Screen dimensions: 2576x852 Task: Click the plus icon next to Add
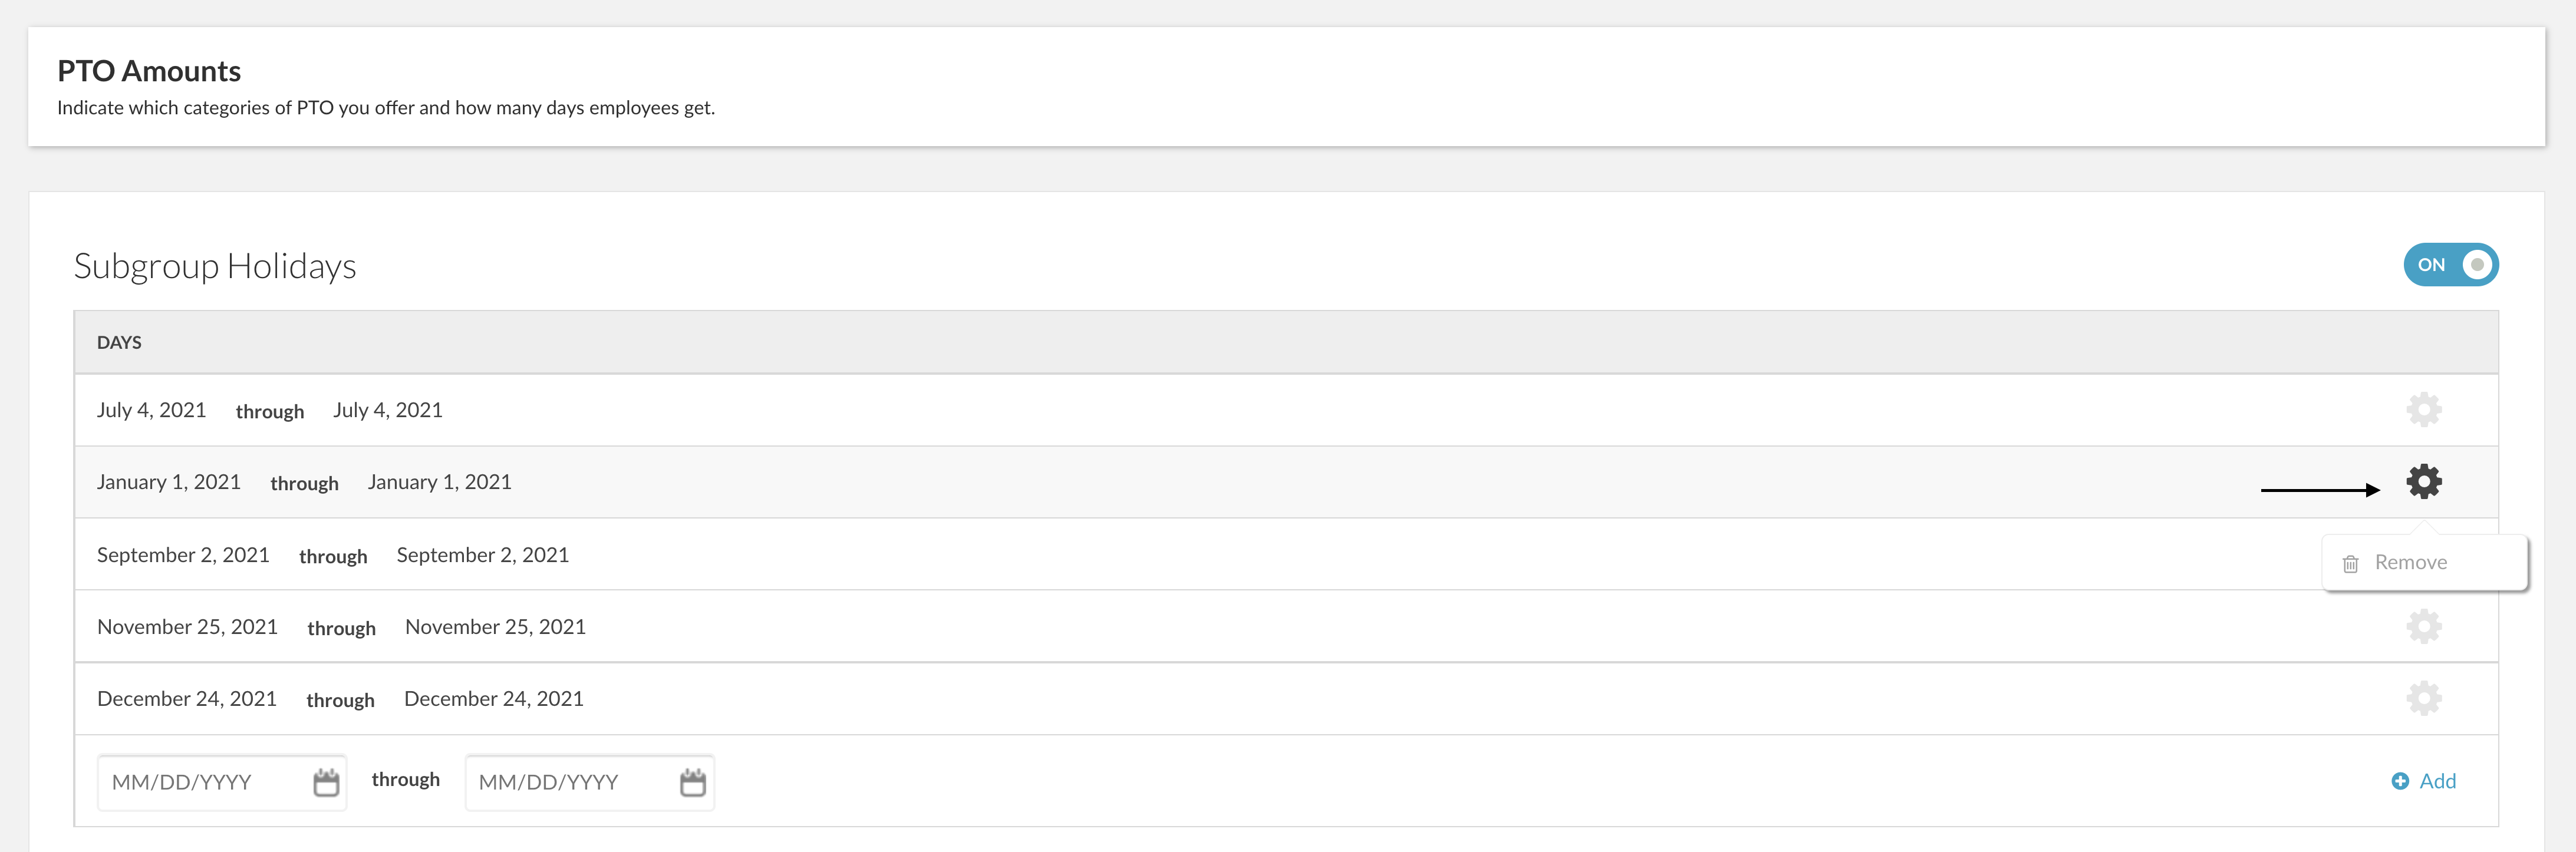click(x=2400, y=782)
